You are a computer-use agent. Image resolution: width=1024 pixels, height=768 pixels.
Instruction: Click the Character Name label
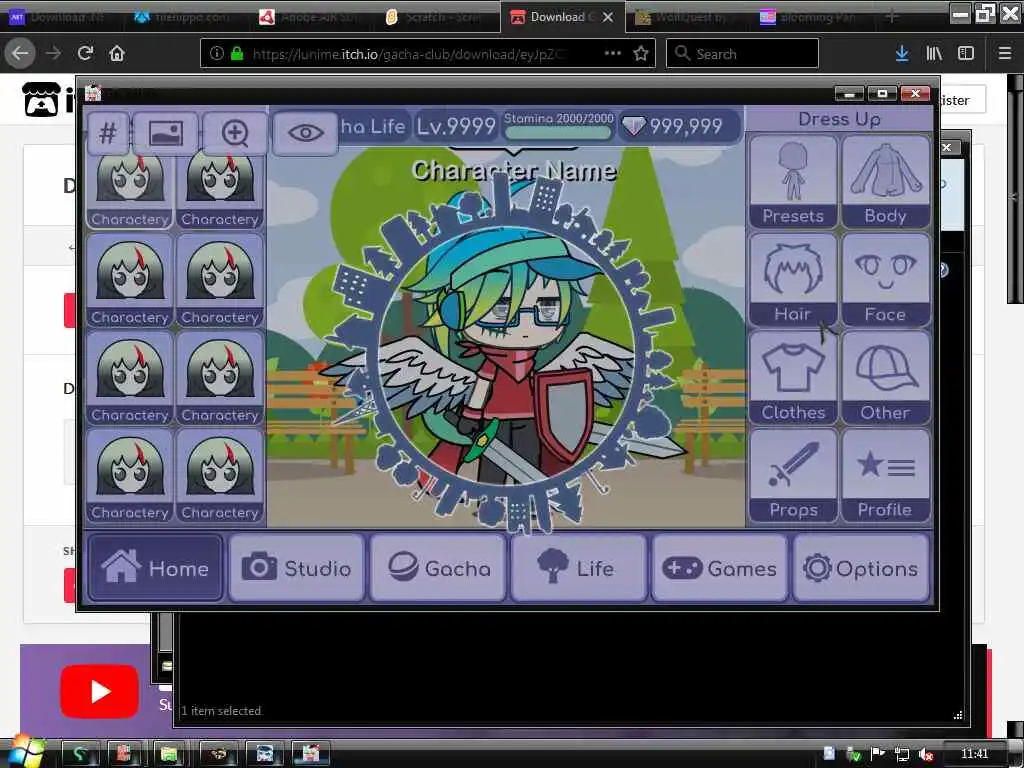click(514, 171)
